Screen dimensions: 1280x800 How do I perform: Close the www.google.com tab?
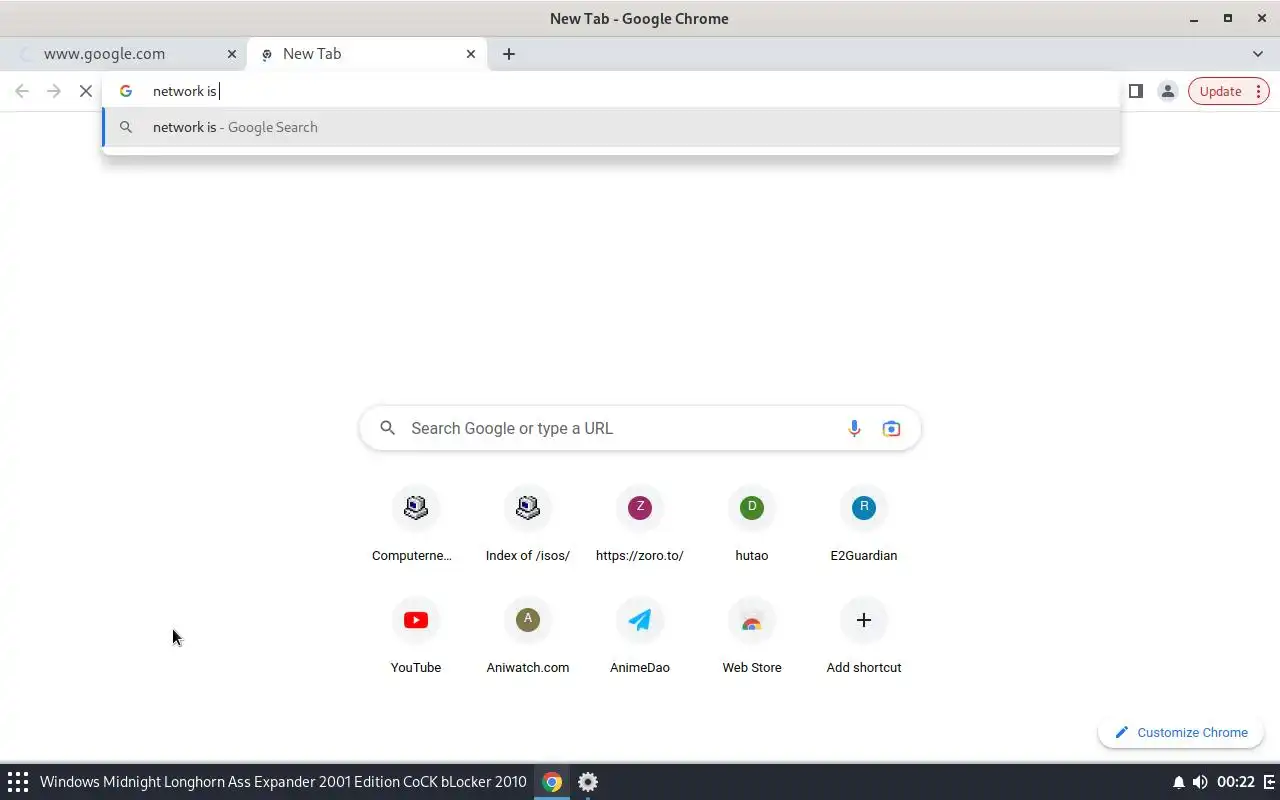[x=232, y=54]
